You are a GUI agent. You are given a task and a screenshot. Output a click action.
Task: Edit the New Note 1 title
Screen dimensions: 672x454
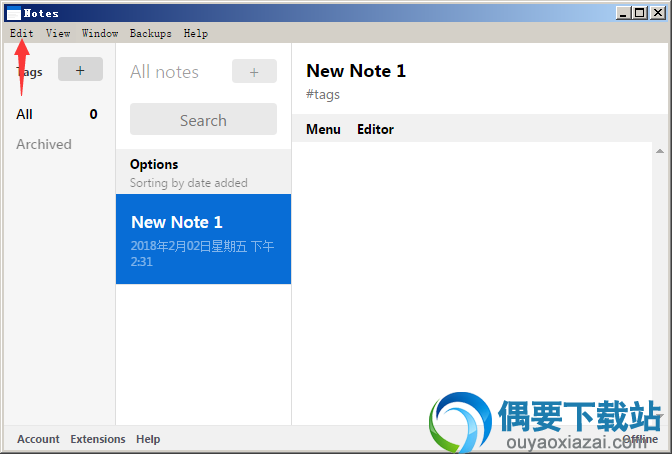click(356, 71)
